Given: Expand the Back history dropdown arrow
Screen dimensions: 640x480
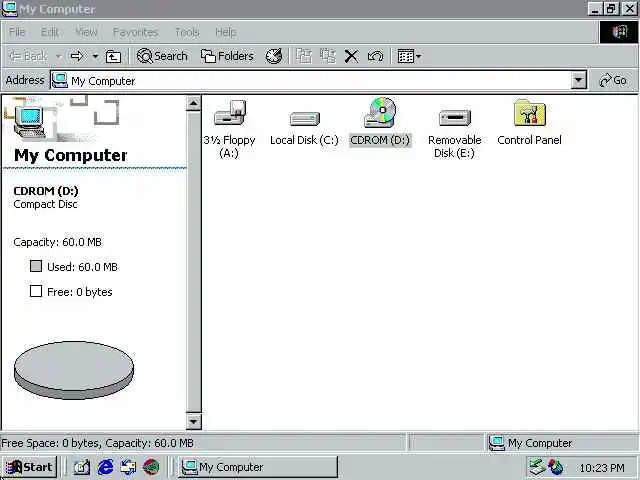Looking at the screenshot, I should coord(59,56).
